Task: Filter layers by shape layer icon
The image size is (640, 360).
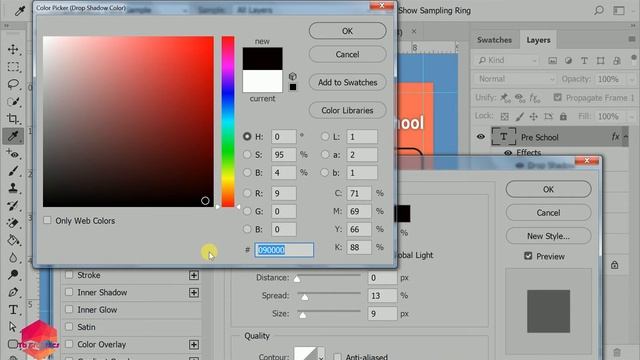Action: pos(600,60)
